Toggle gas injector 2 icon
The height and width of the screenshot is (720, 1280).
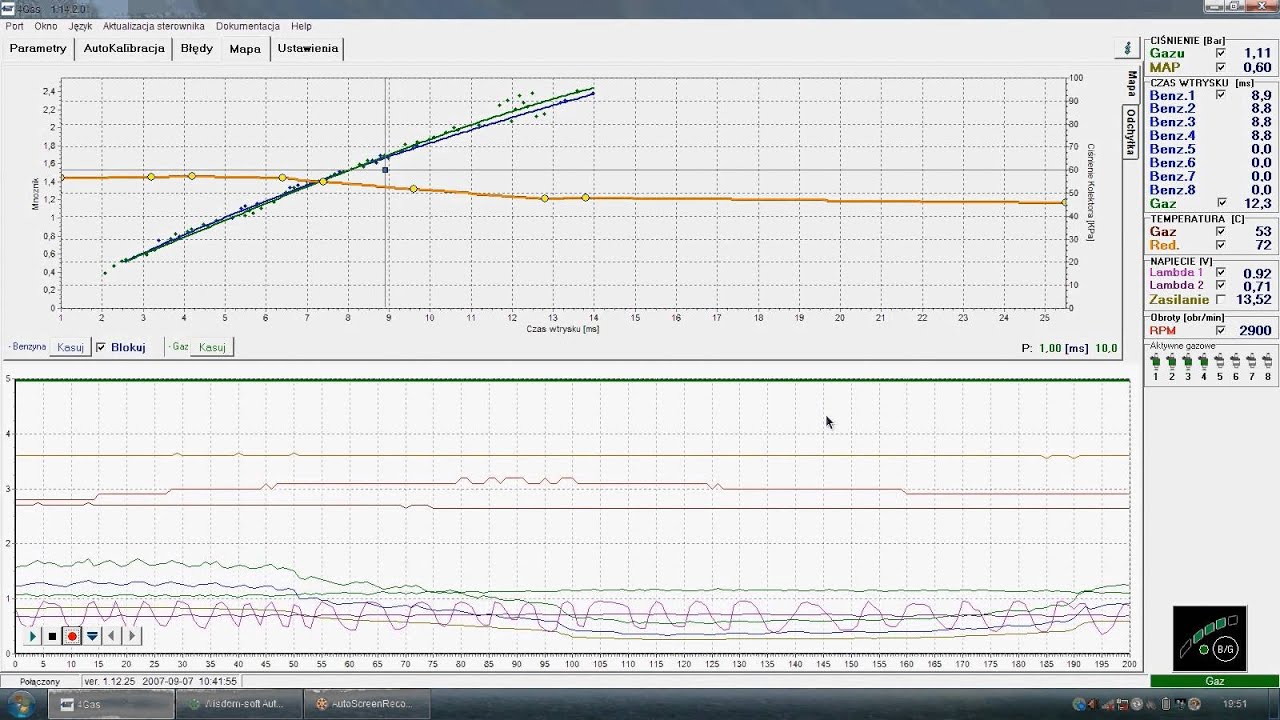coord(1172,361)
